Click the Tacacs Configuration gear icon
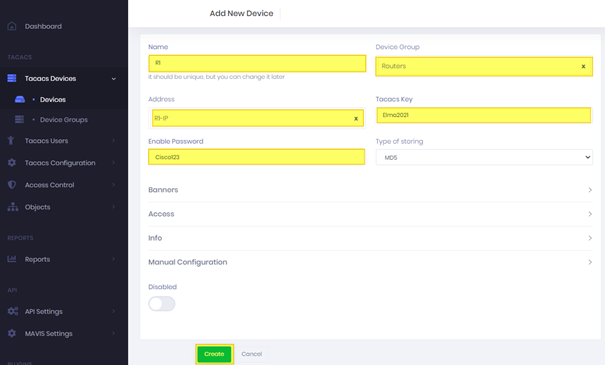 12,163
